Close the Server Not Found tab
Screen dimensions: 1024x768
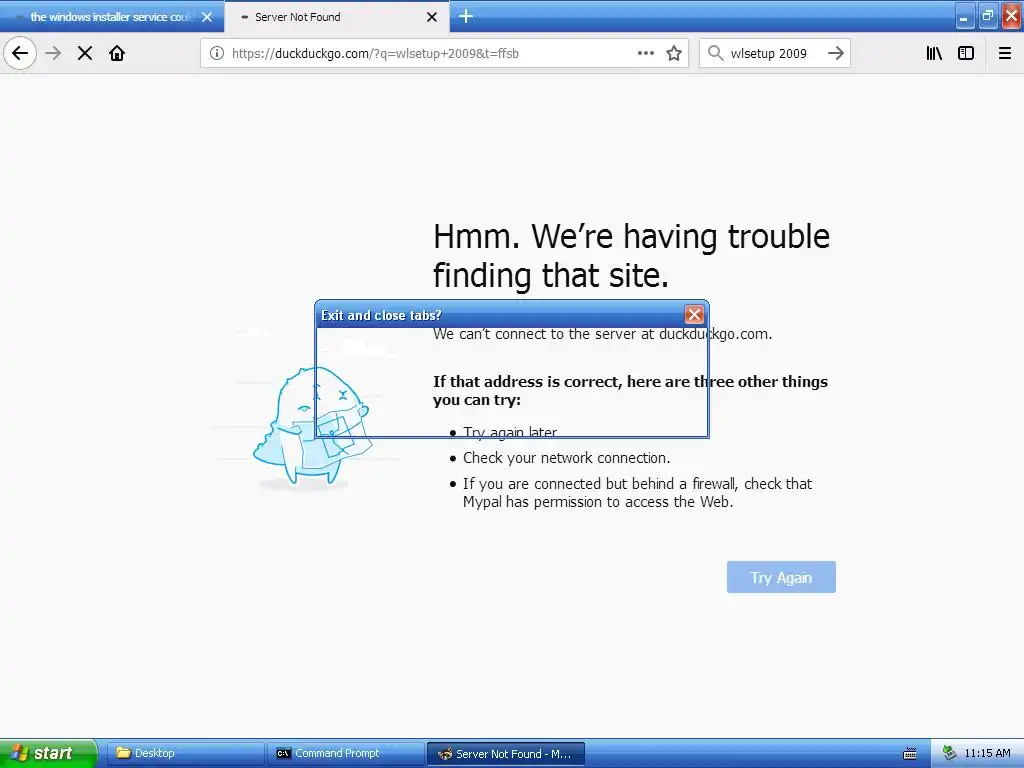click(432, 17)
